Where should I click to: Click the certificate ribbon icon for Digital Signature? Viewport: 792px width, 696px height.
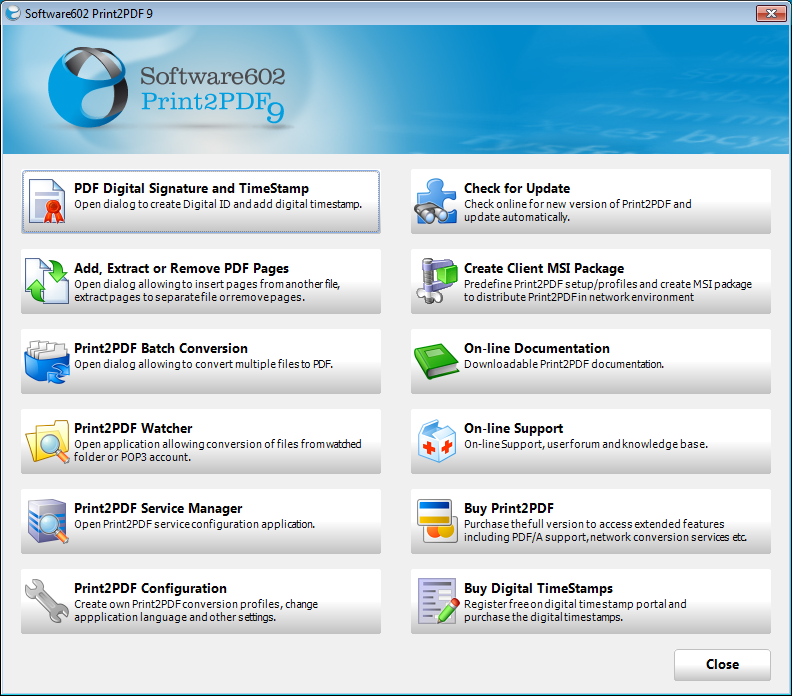click(x=47, y=202)
